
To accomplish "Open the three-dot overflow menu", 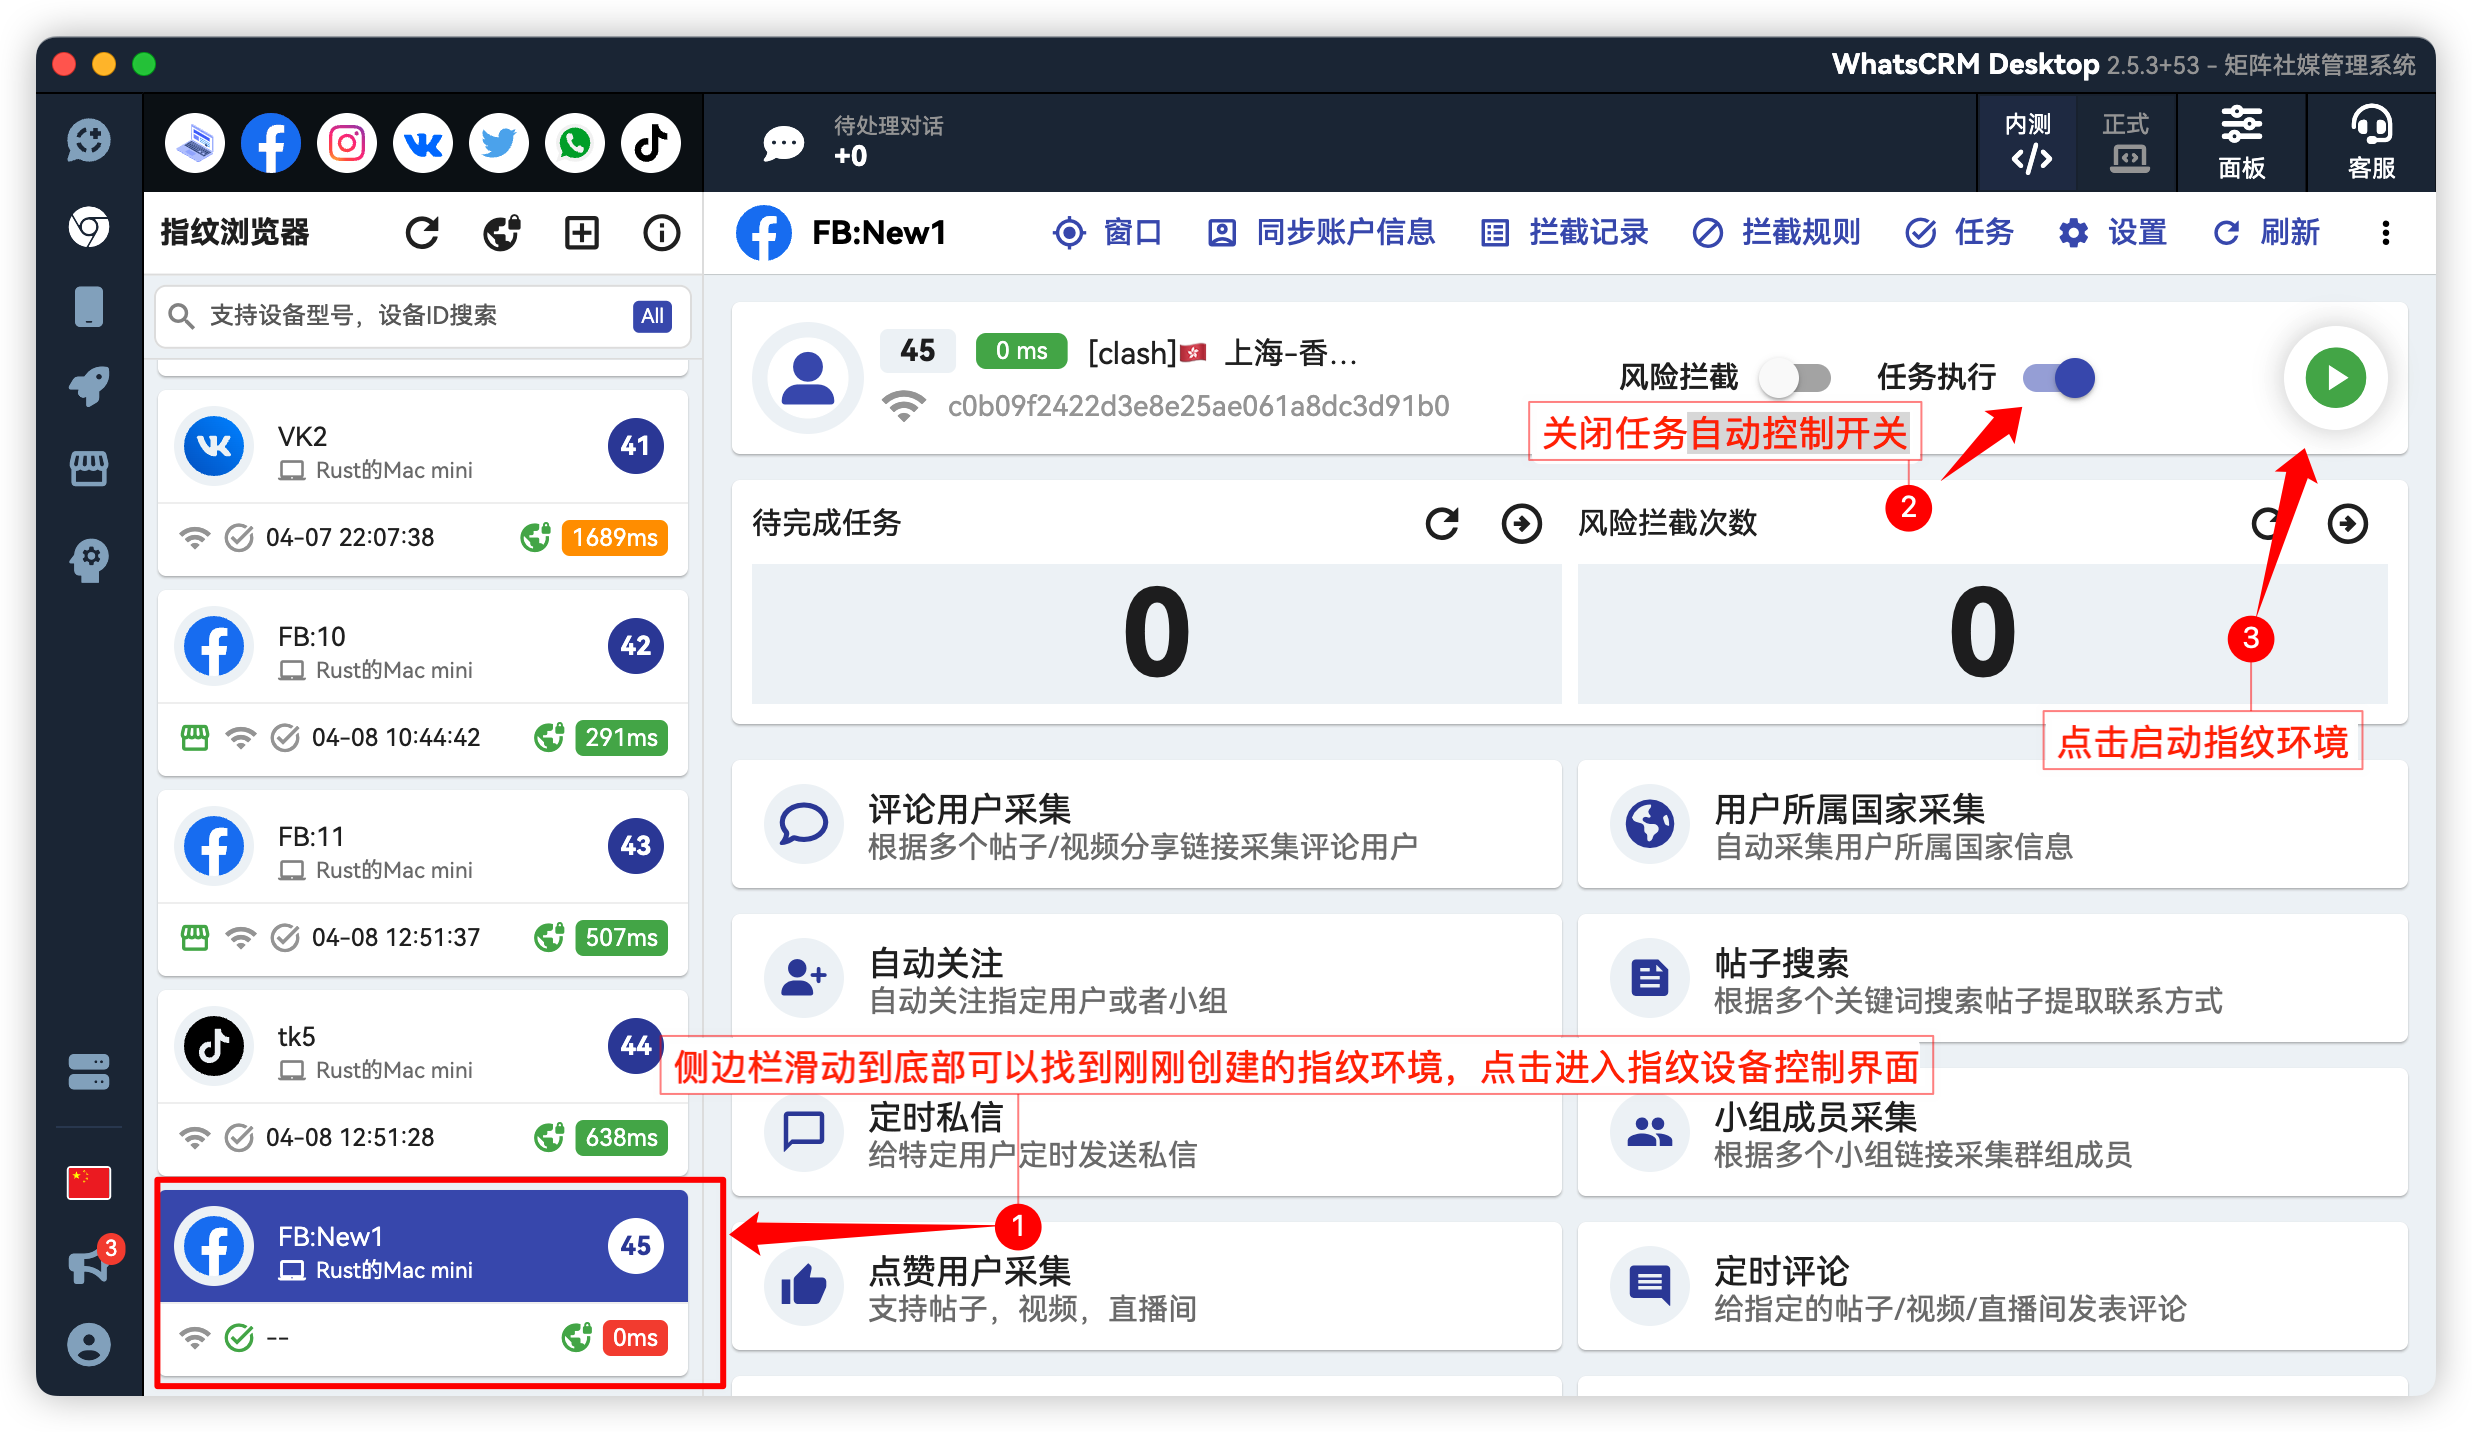I will coord(2385,232).
